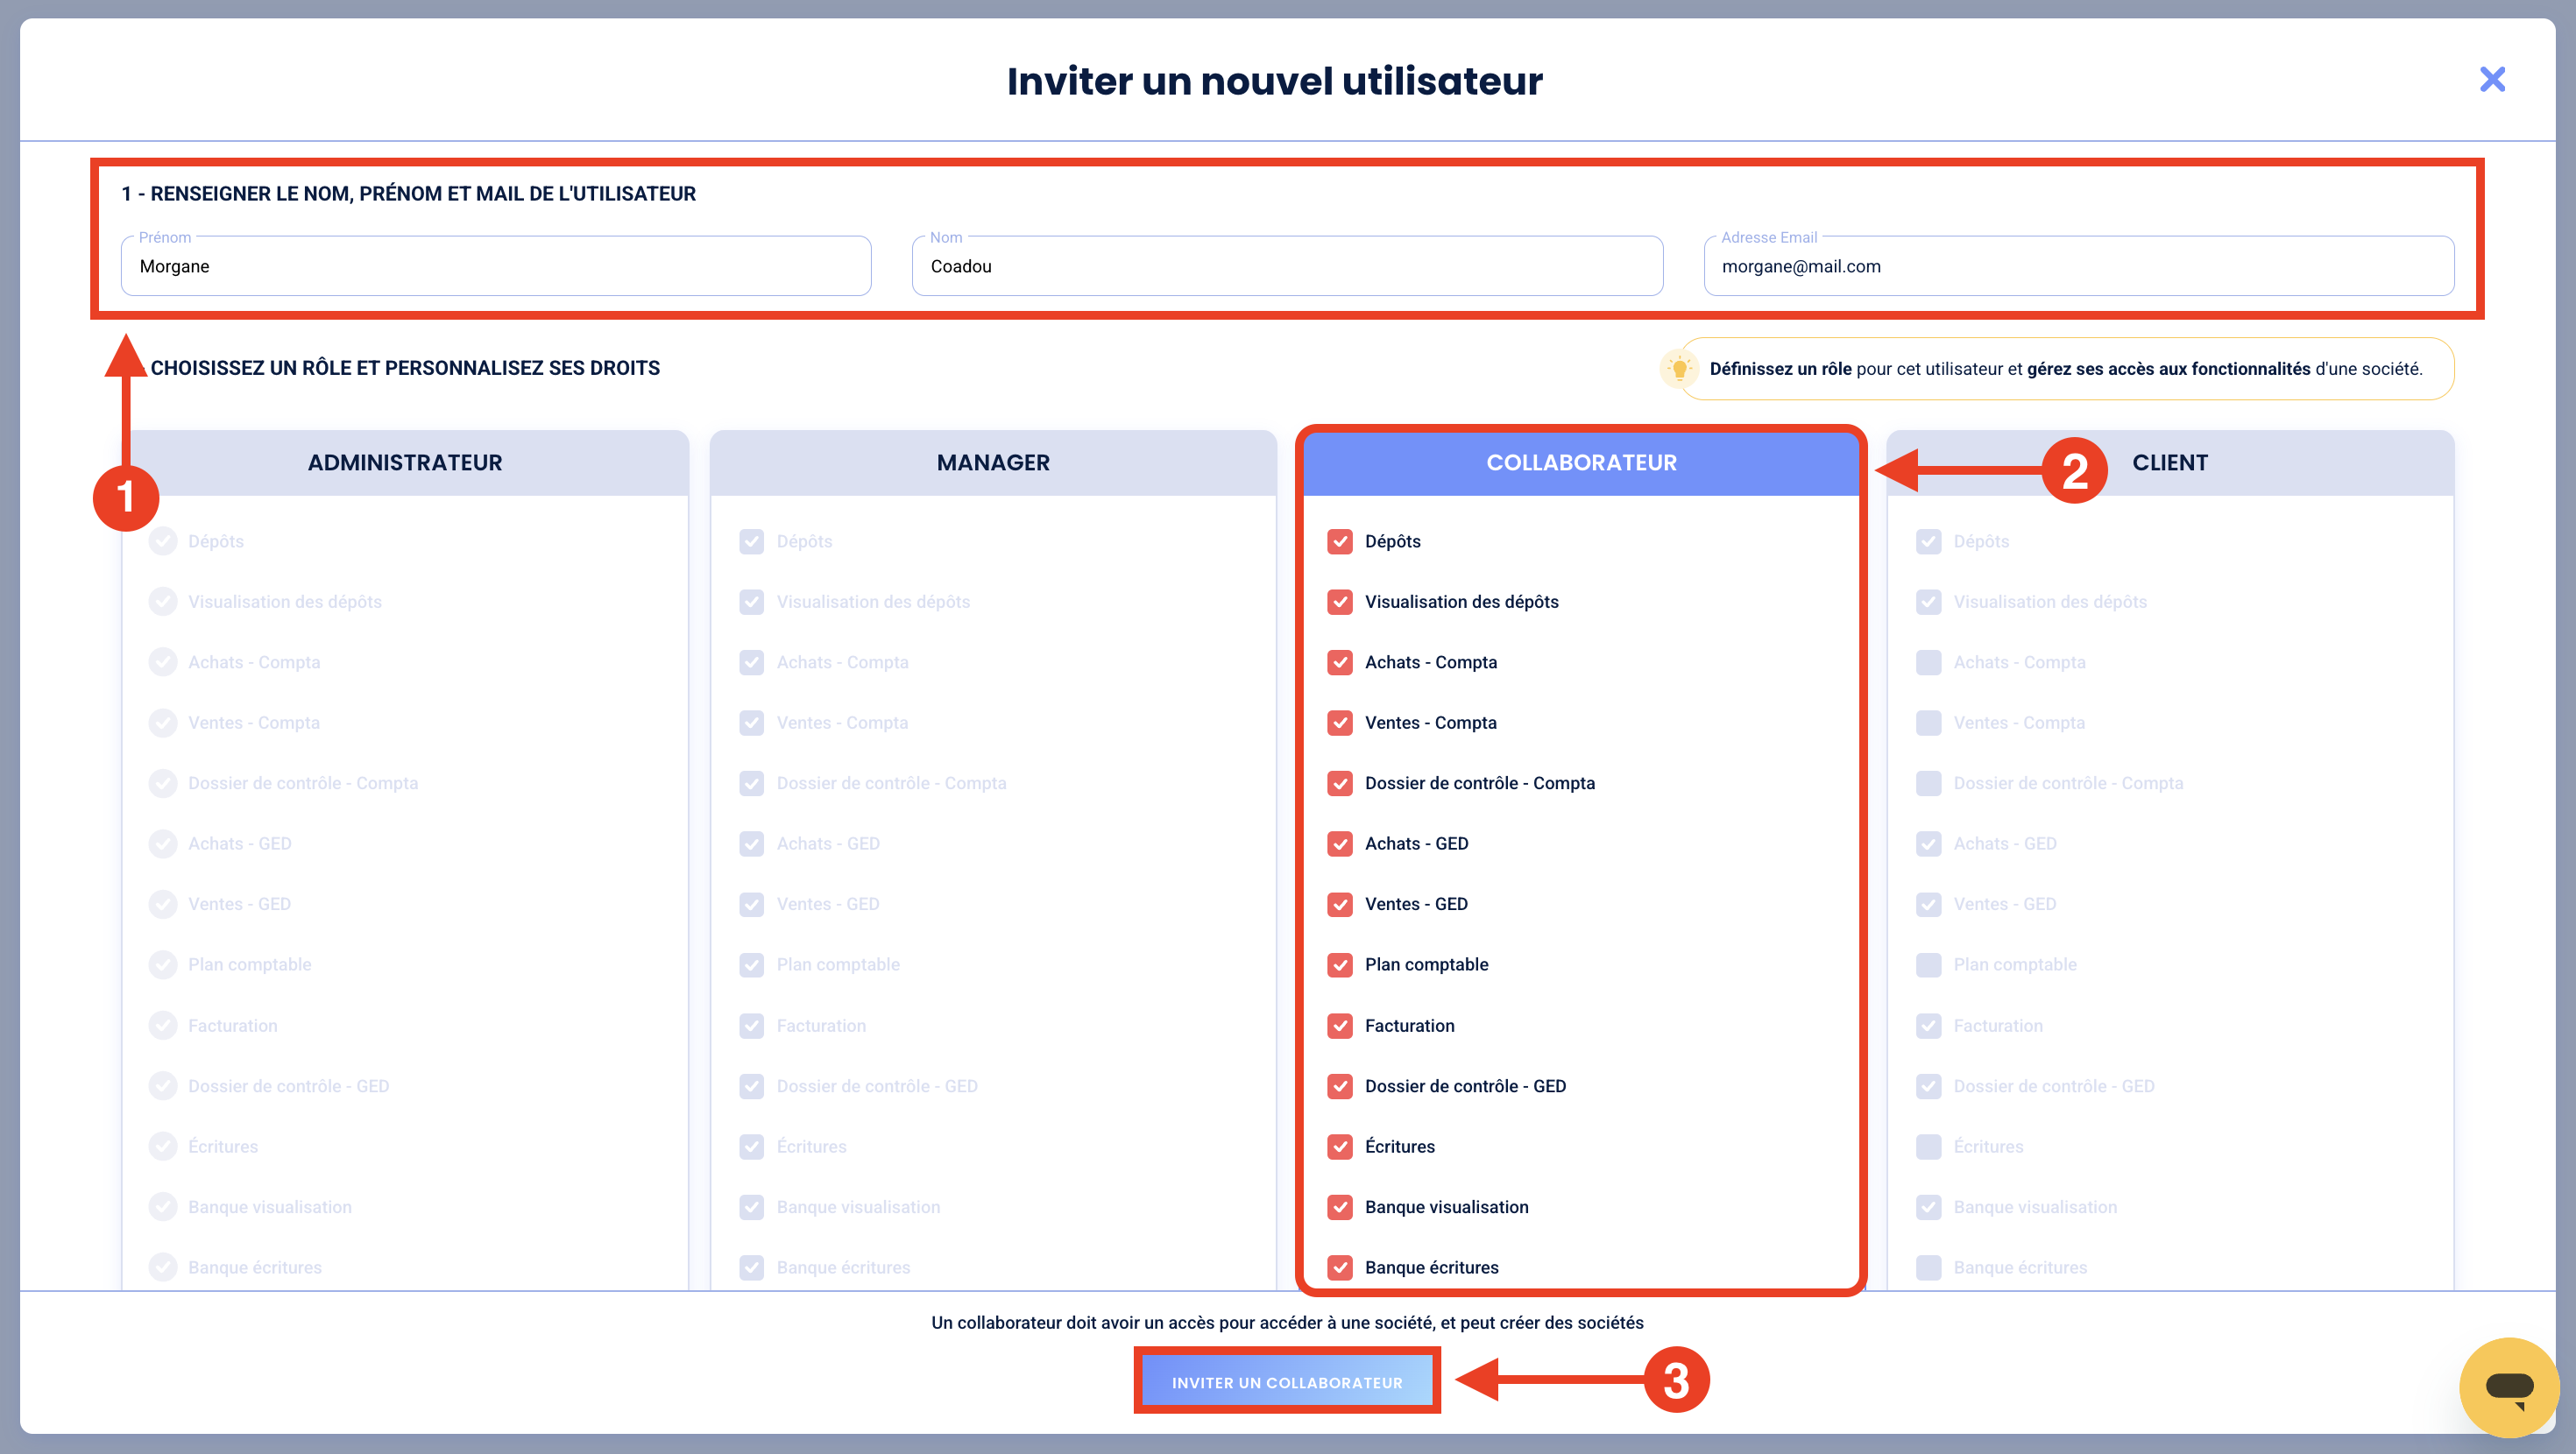Toggle Ventes - Compta for Collaborateur
Viewport: 2576px width, 1454px height.
1340,723
